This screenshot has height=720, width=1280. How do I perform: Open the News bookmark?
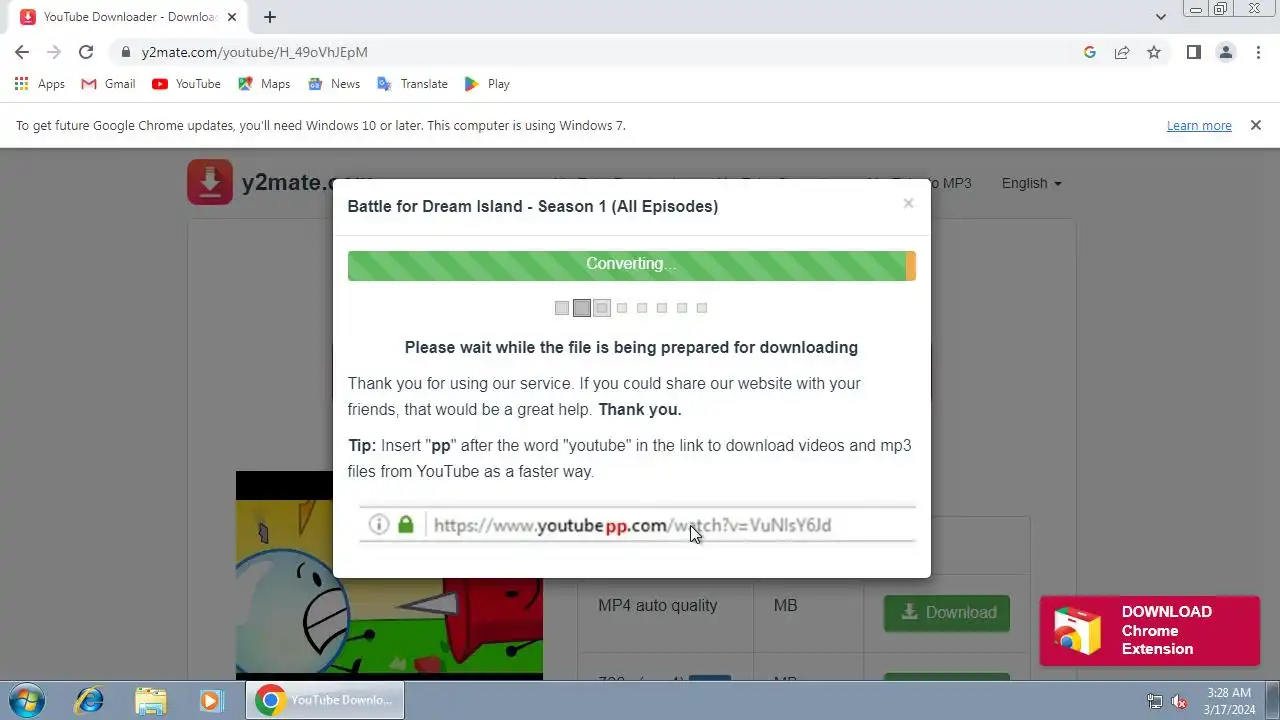pos(334,84)
